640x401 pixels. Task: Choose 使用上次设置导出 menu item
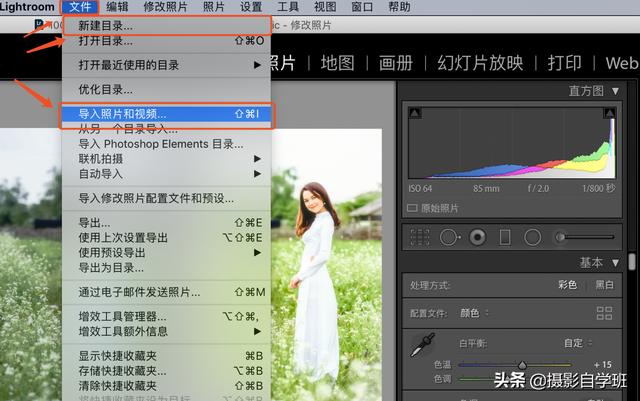pyautogui.click(x=166, y=238)
